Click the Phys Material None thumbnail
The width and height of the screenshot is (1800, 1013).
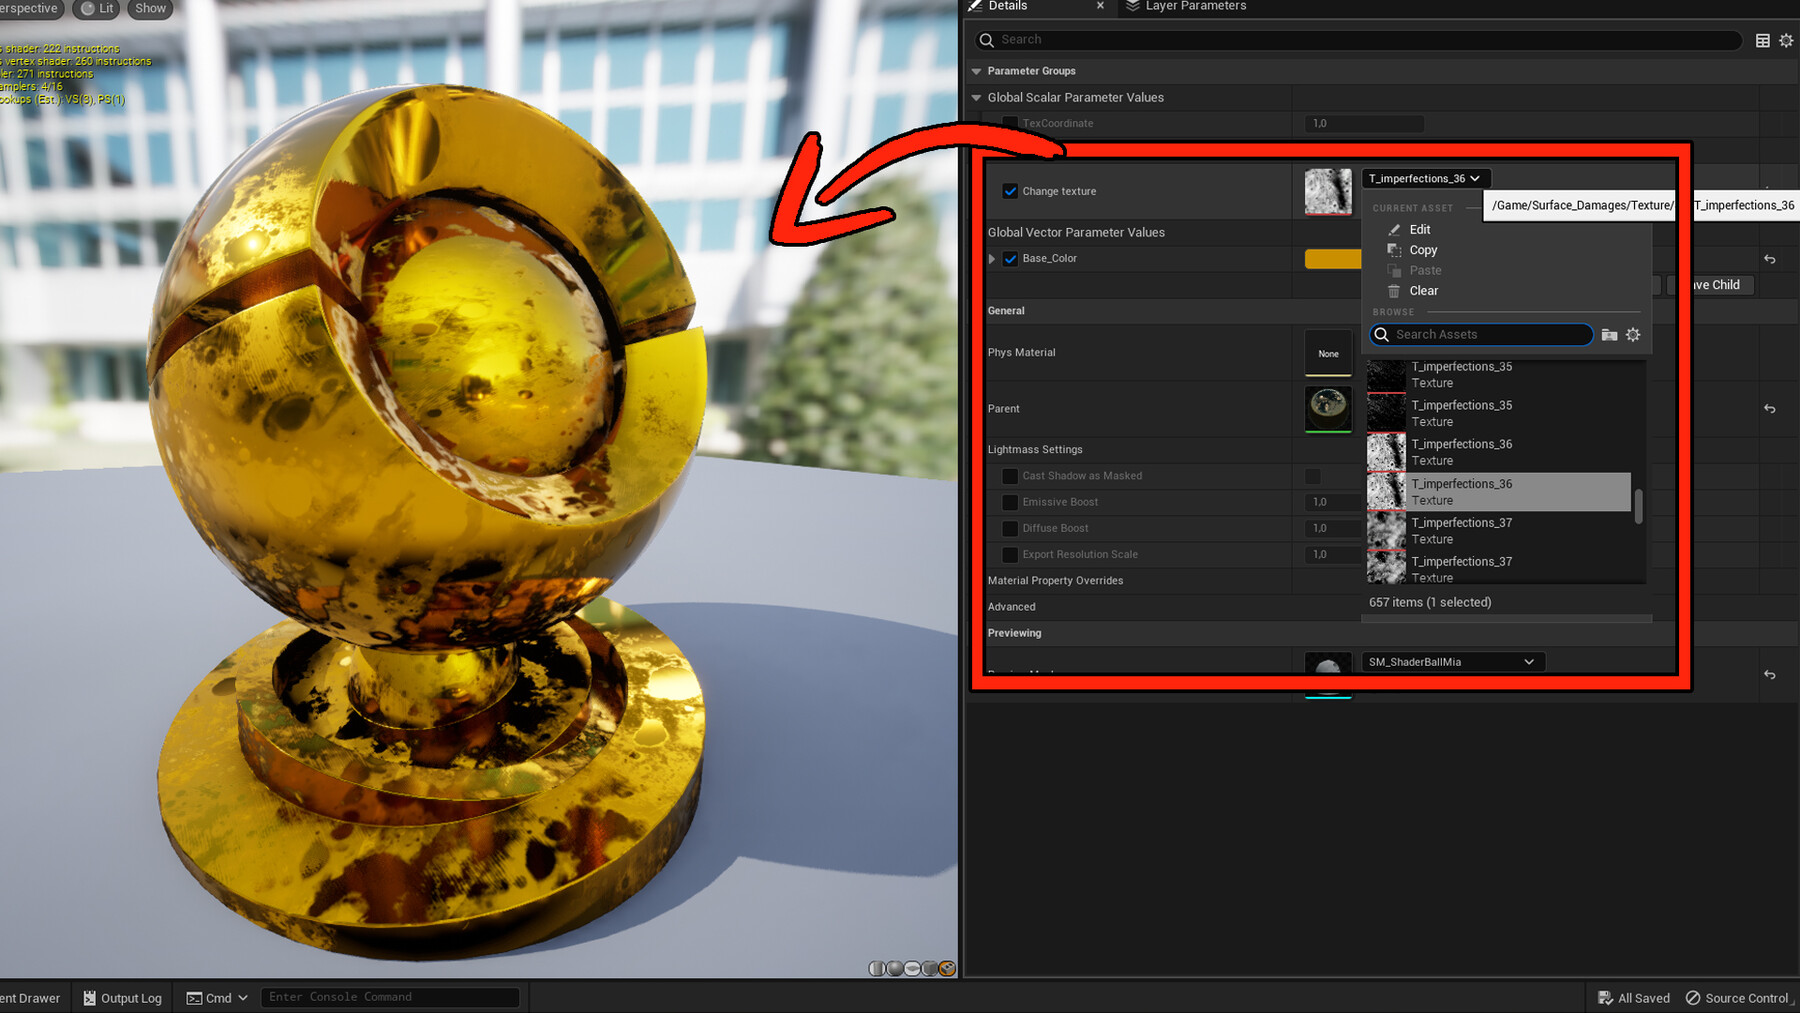coord(1328,353)
